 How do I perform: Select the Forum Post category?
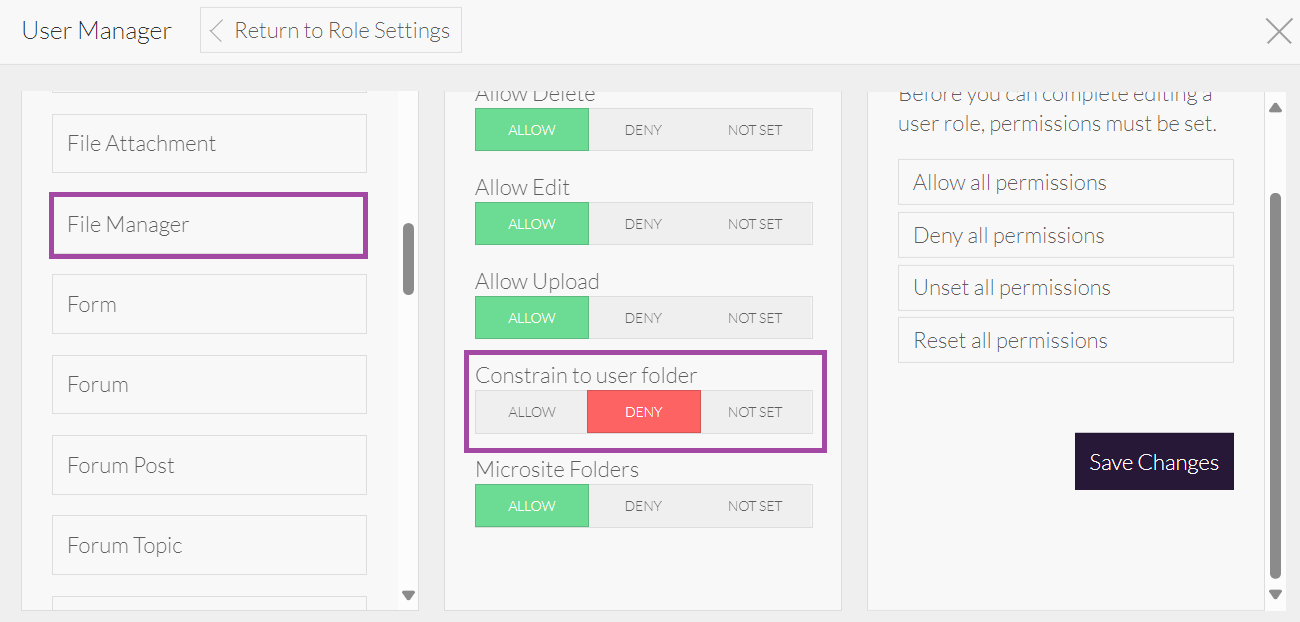208,465
